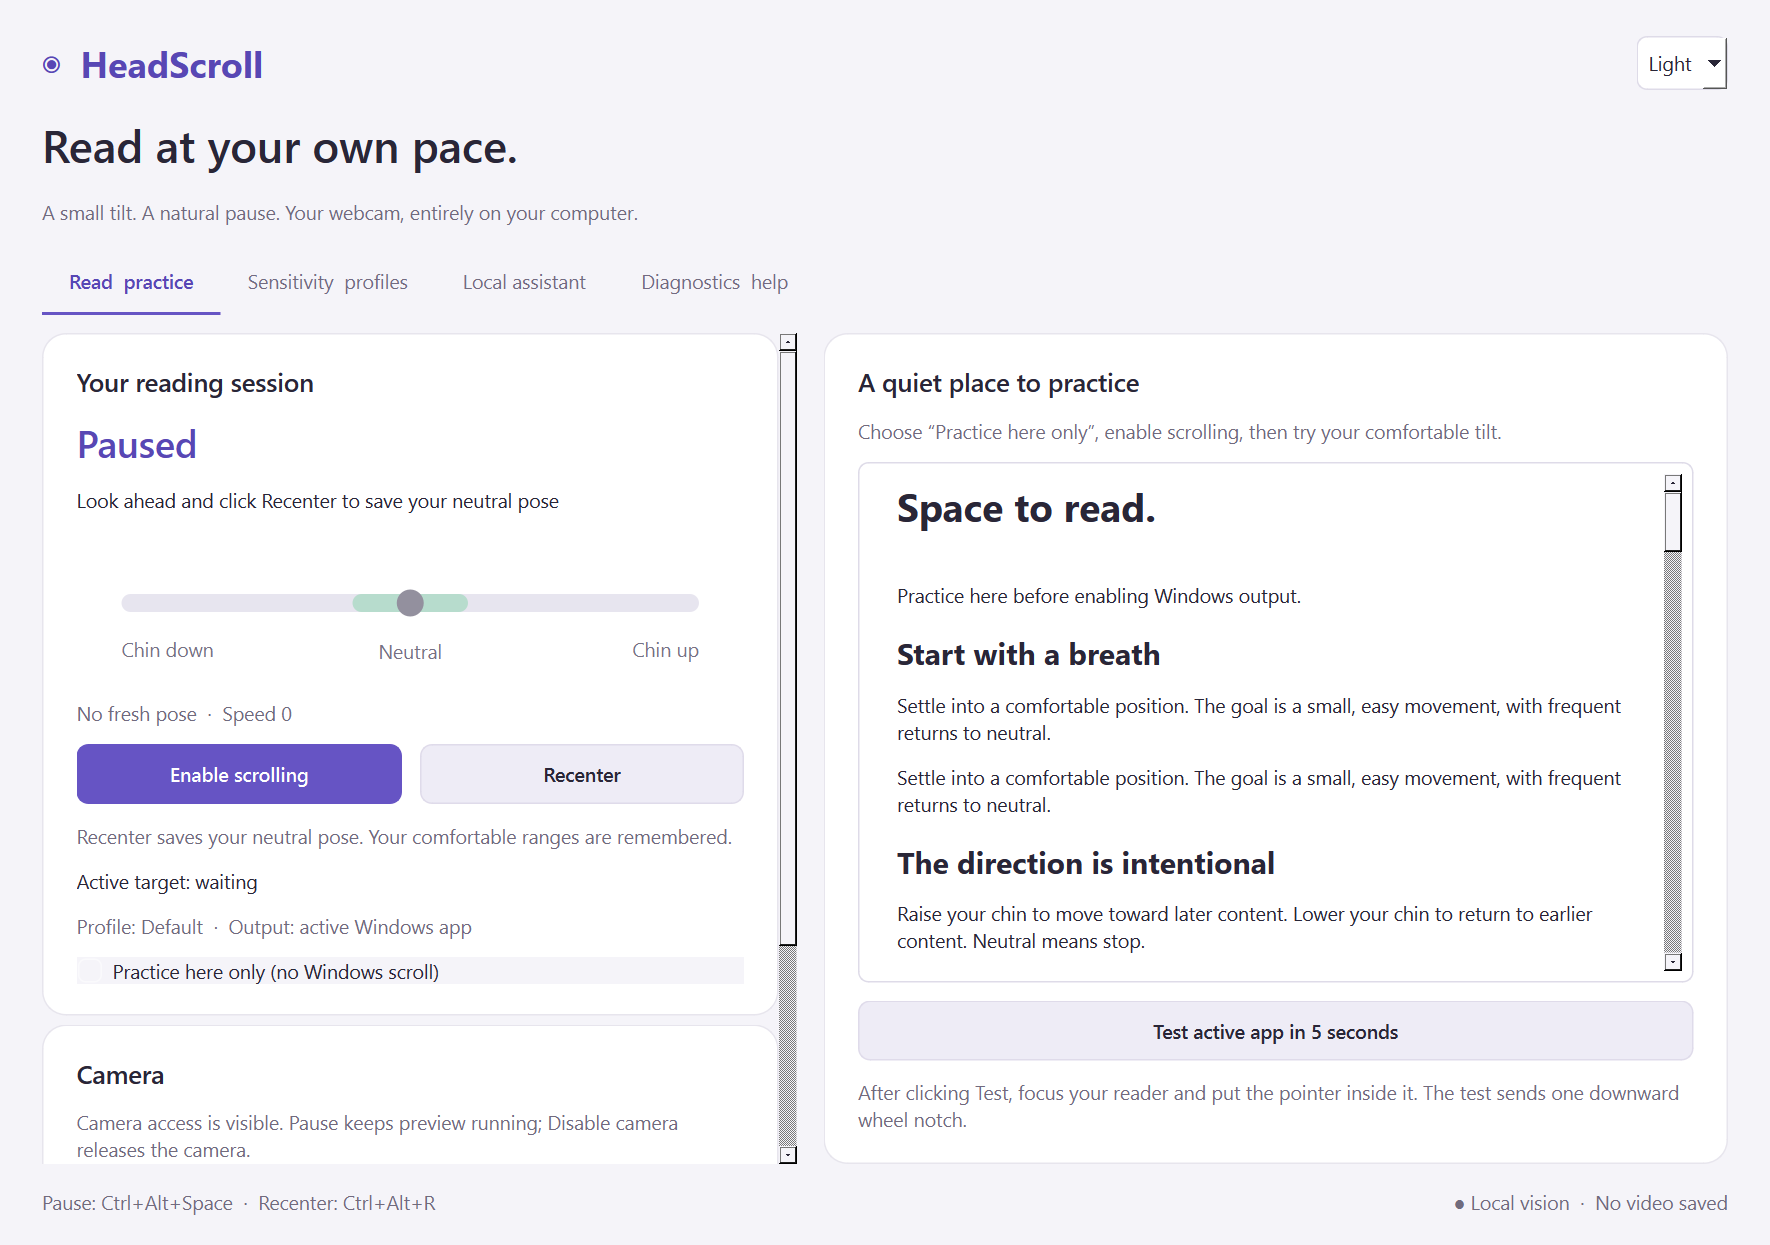This screenshot has height=1245, width=1770.
Task: Click 'No fresh pose · Speed 0' text
Action: [184, 714]
